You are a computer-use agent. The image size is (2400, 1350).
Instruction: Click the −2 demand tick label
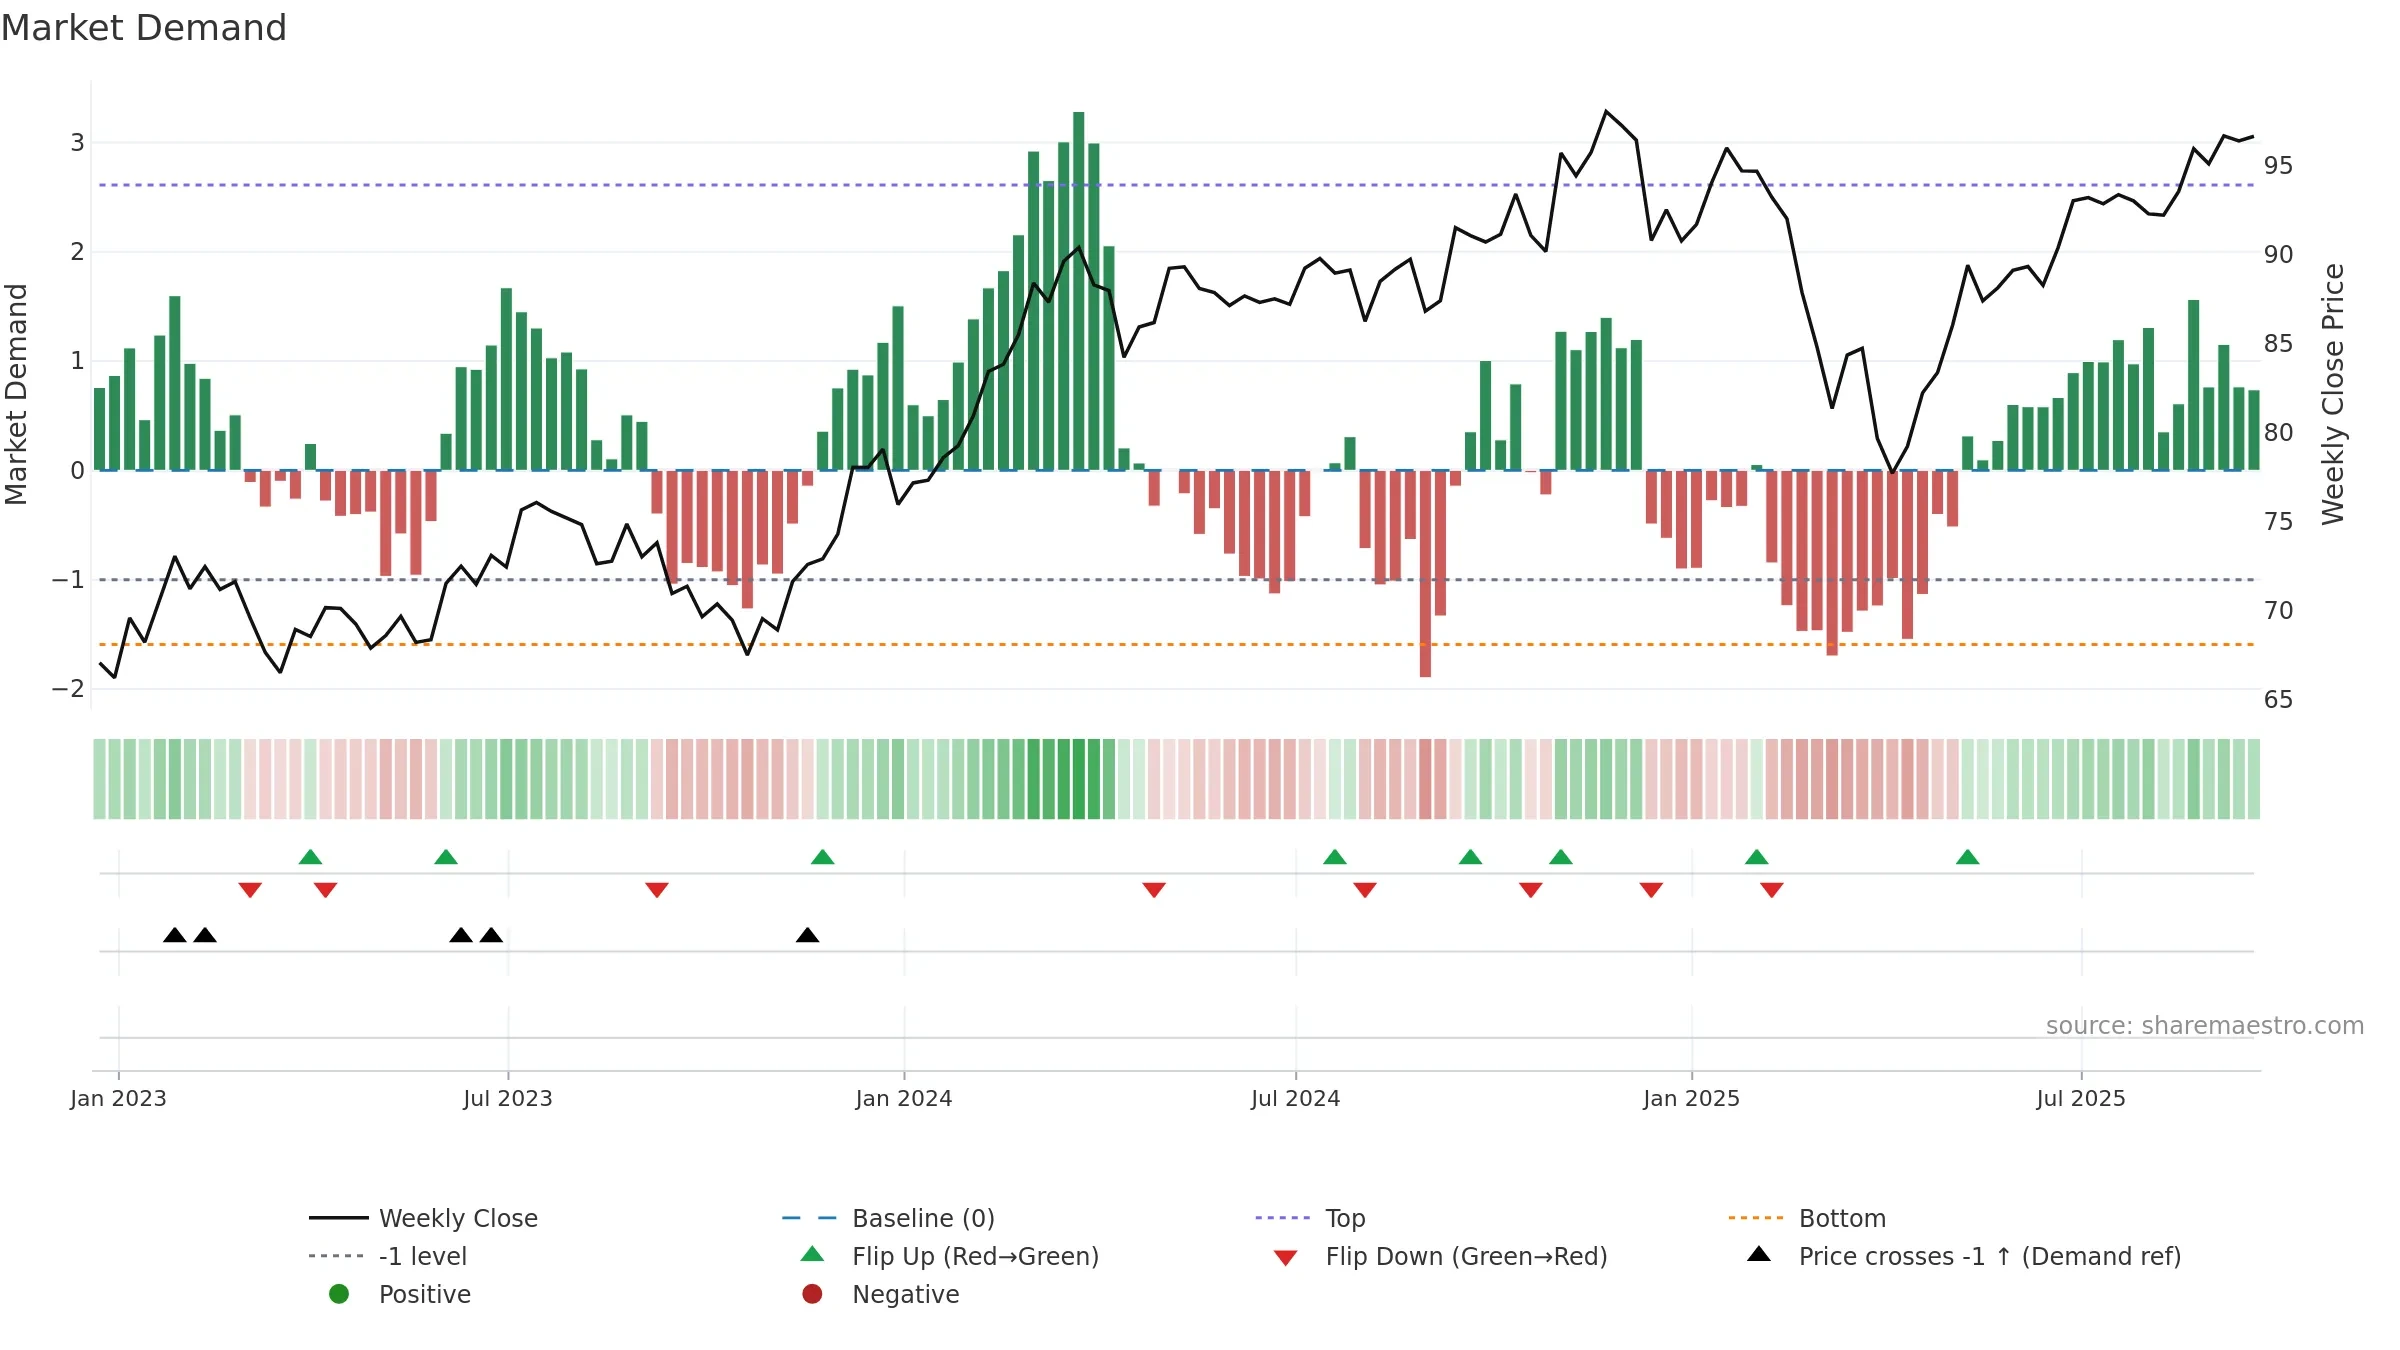point(68,688)
